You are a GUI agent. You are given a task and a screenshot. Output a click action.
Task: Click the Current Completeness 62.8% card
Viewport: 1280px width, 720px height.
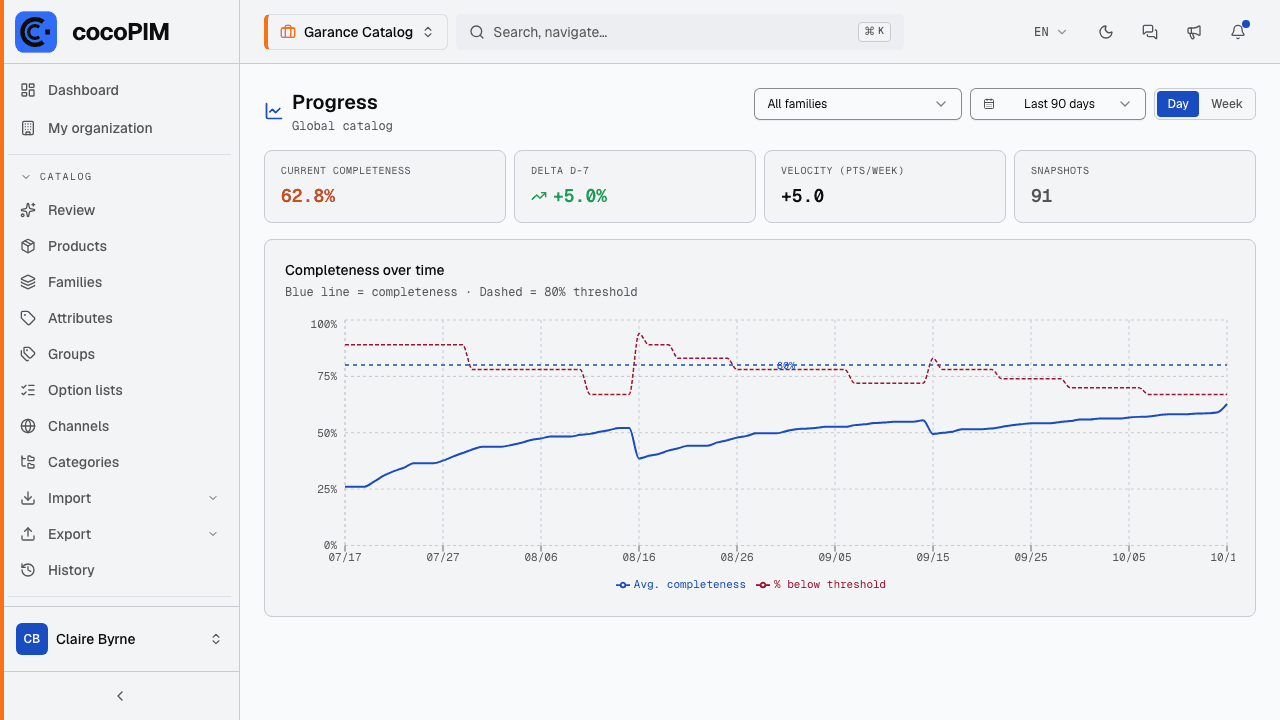[385, 186]
